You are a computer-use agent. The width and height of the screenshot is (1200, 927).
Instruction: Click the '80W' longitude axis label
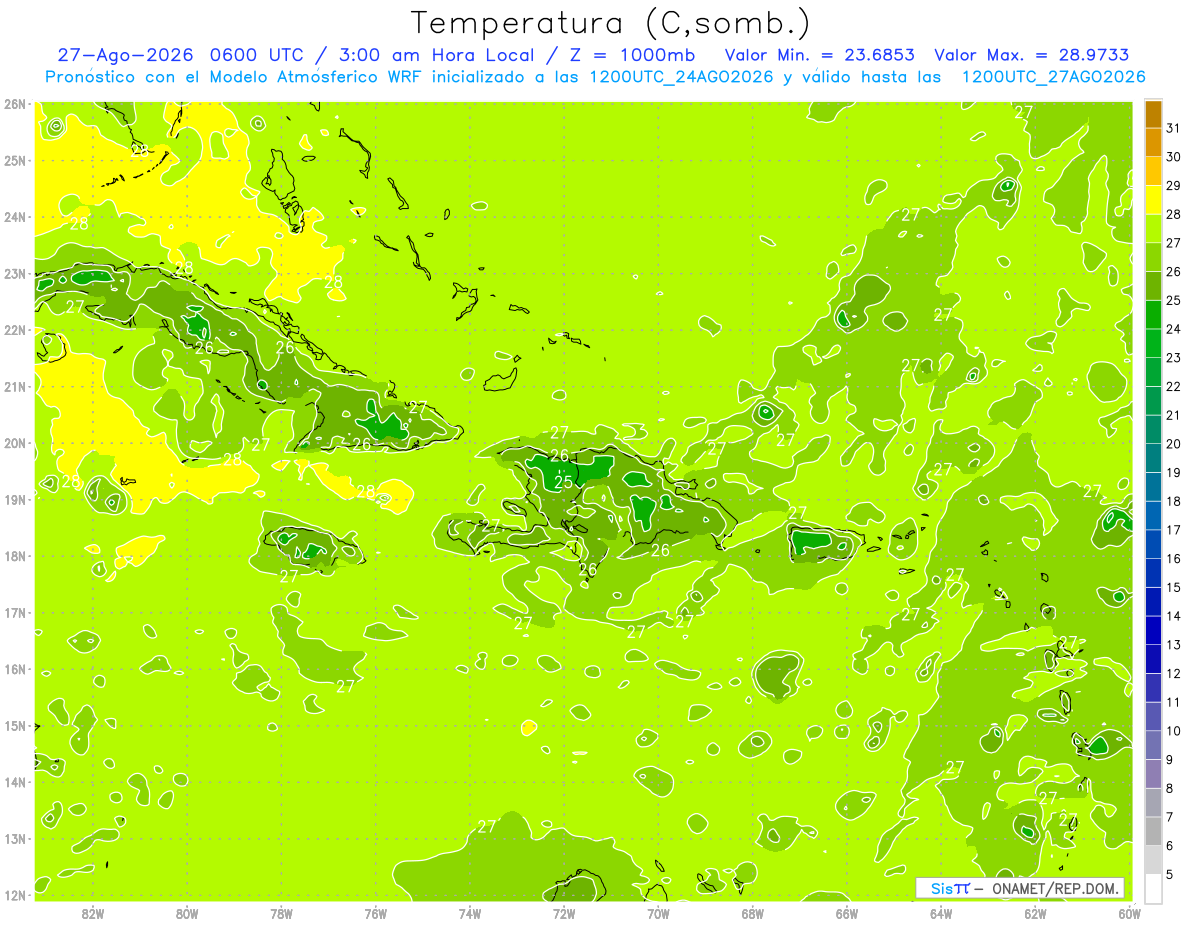(x=187, y=913)
